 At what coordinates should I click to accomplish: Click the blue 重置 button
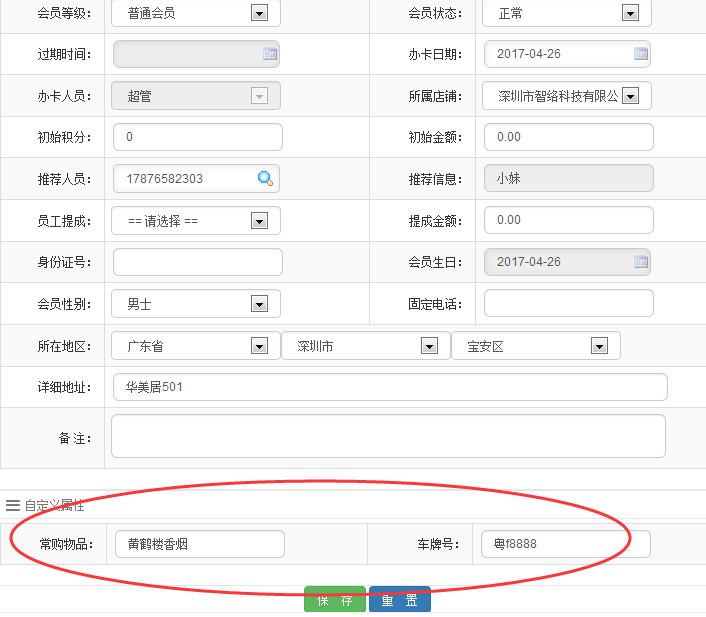tap(400, 599)
